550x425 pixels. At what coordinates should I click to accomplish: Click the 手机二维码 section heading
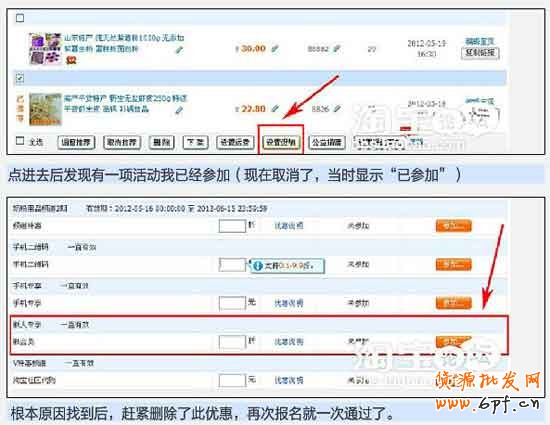coord(31,247)
